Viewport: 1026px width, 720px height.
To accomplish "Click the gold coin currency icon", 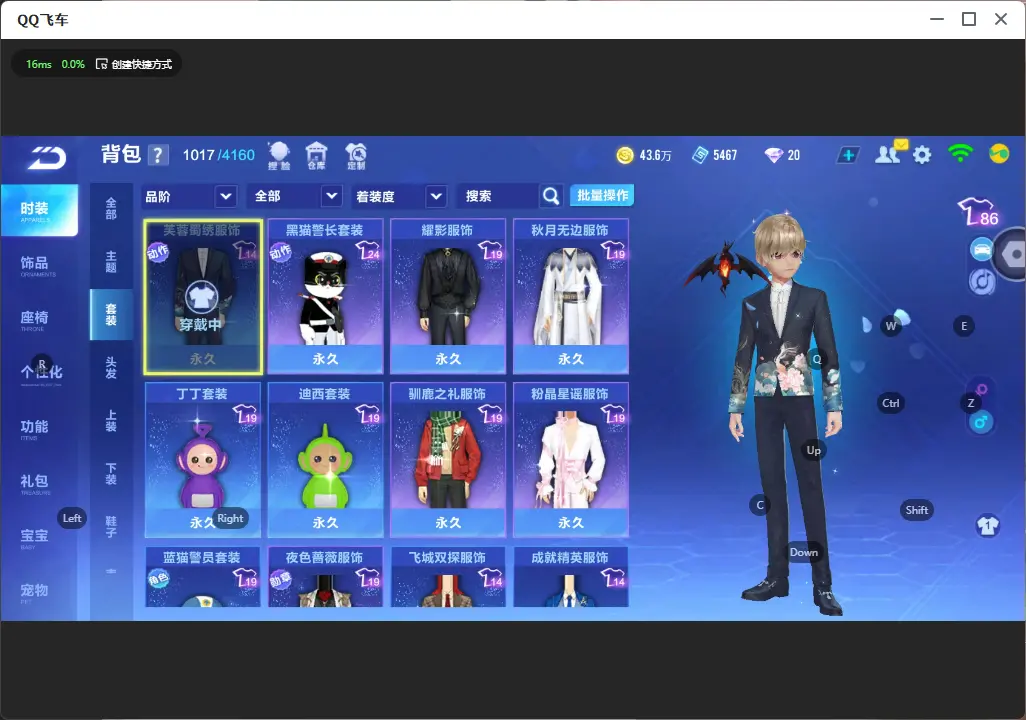I will click(625, 155).
